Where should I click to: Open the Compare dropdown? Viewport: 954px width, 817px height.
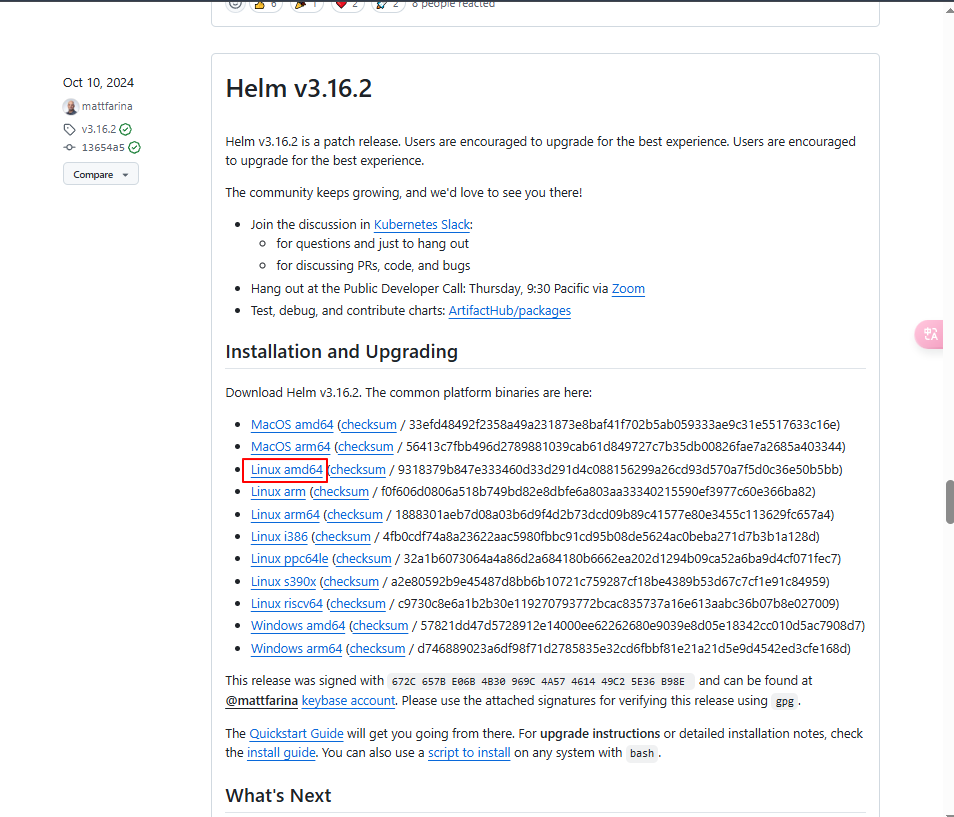(x=100, y=174)
